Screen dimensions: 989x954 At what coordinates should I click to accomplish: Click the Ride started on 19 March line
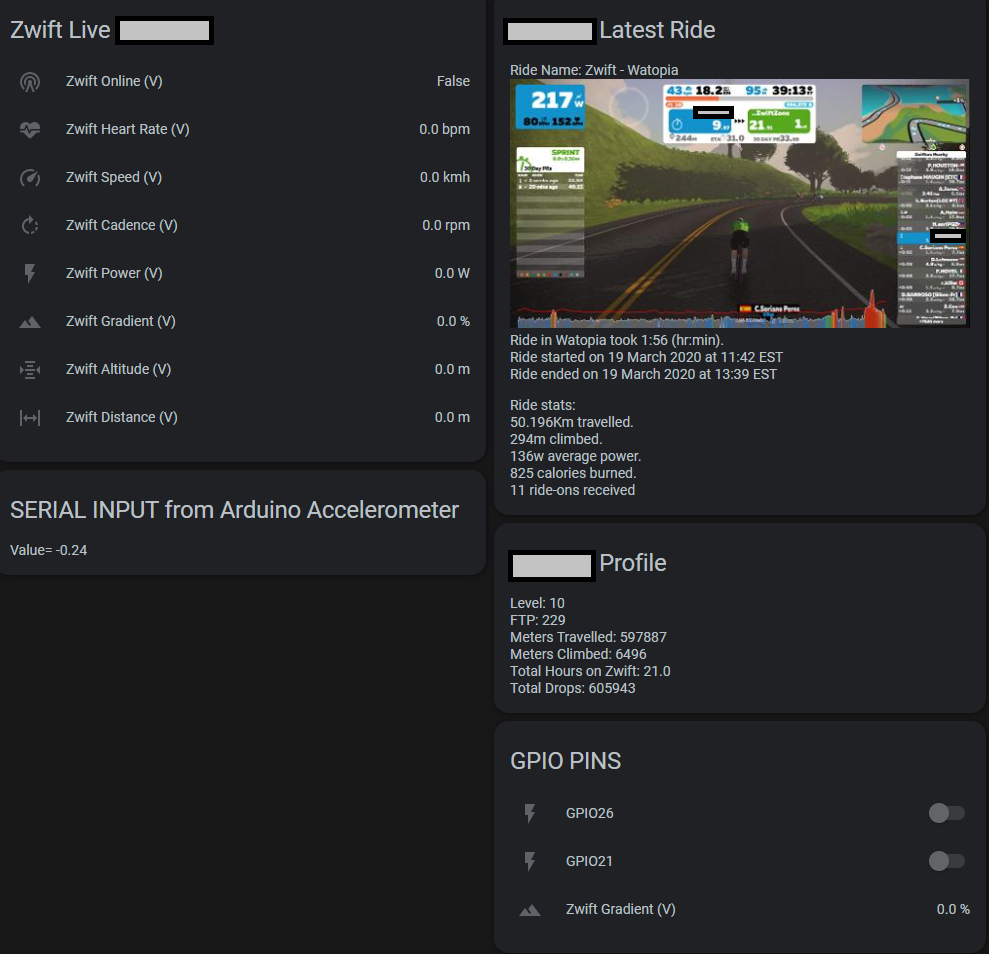647,357
